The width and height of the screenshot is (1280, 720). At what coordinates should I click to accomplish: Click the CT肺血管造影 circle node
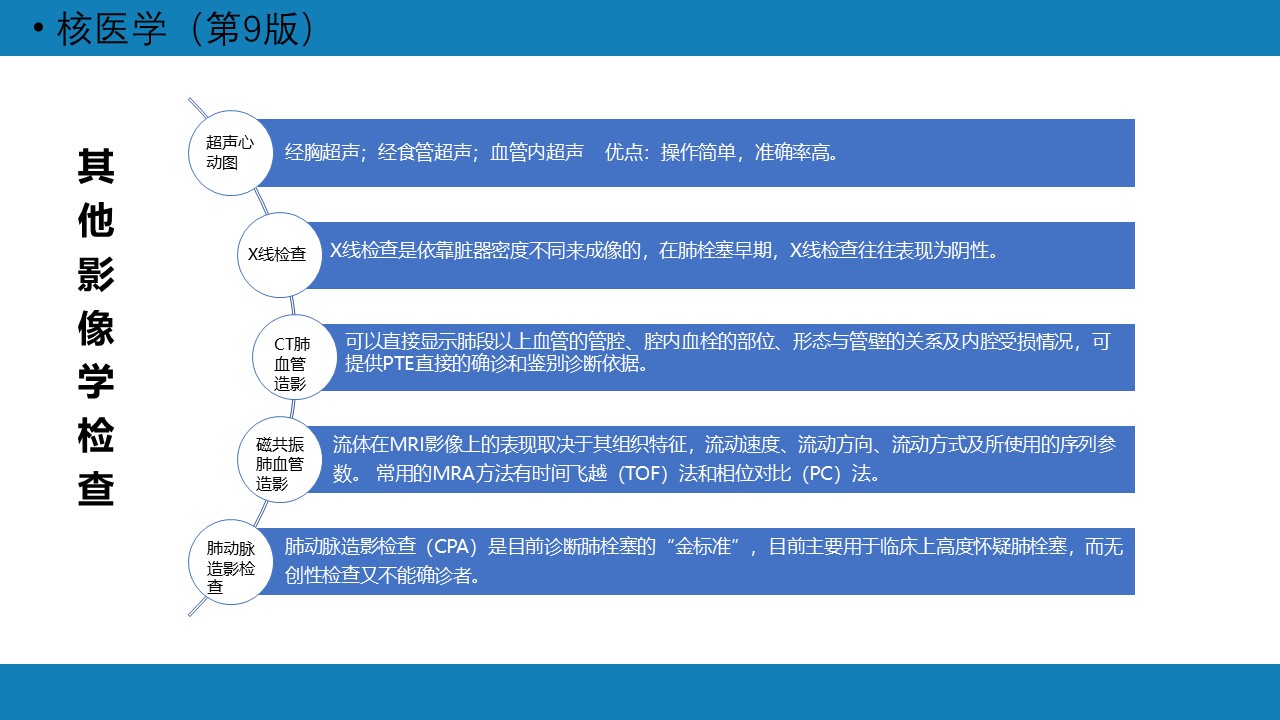point(292,357)
